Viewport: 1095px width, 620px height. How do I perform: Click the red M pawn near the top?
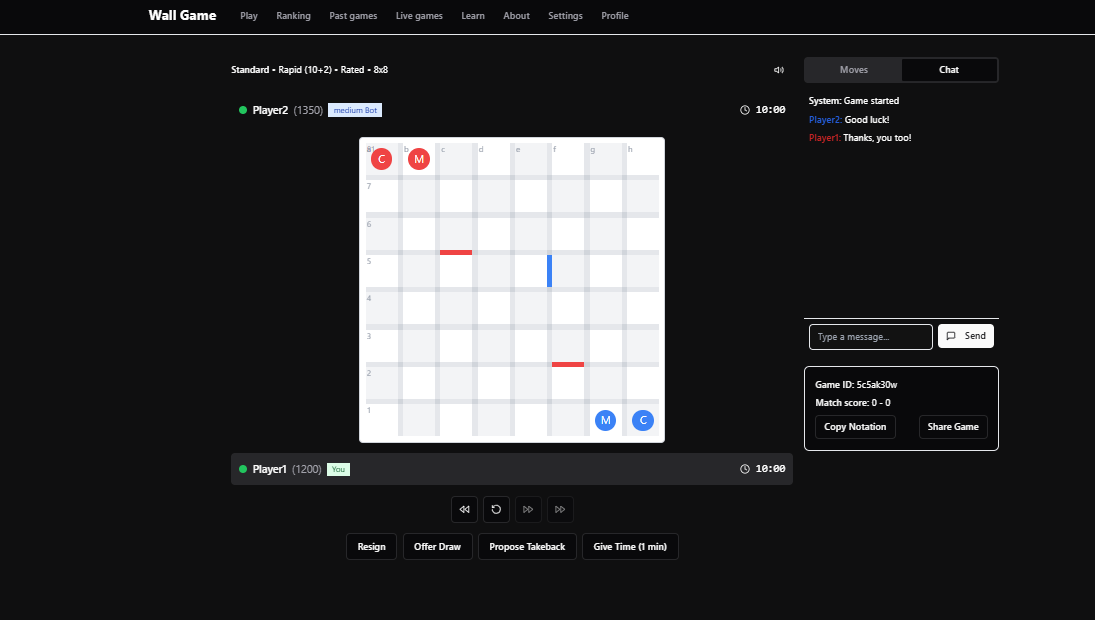(x=418, y=158)
